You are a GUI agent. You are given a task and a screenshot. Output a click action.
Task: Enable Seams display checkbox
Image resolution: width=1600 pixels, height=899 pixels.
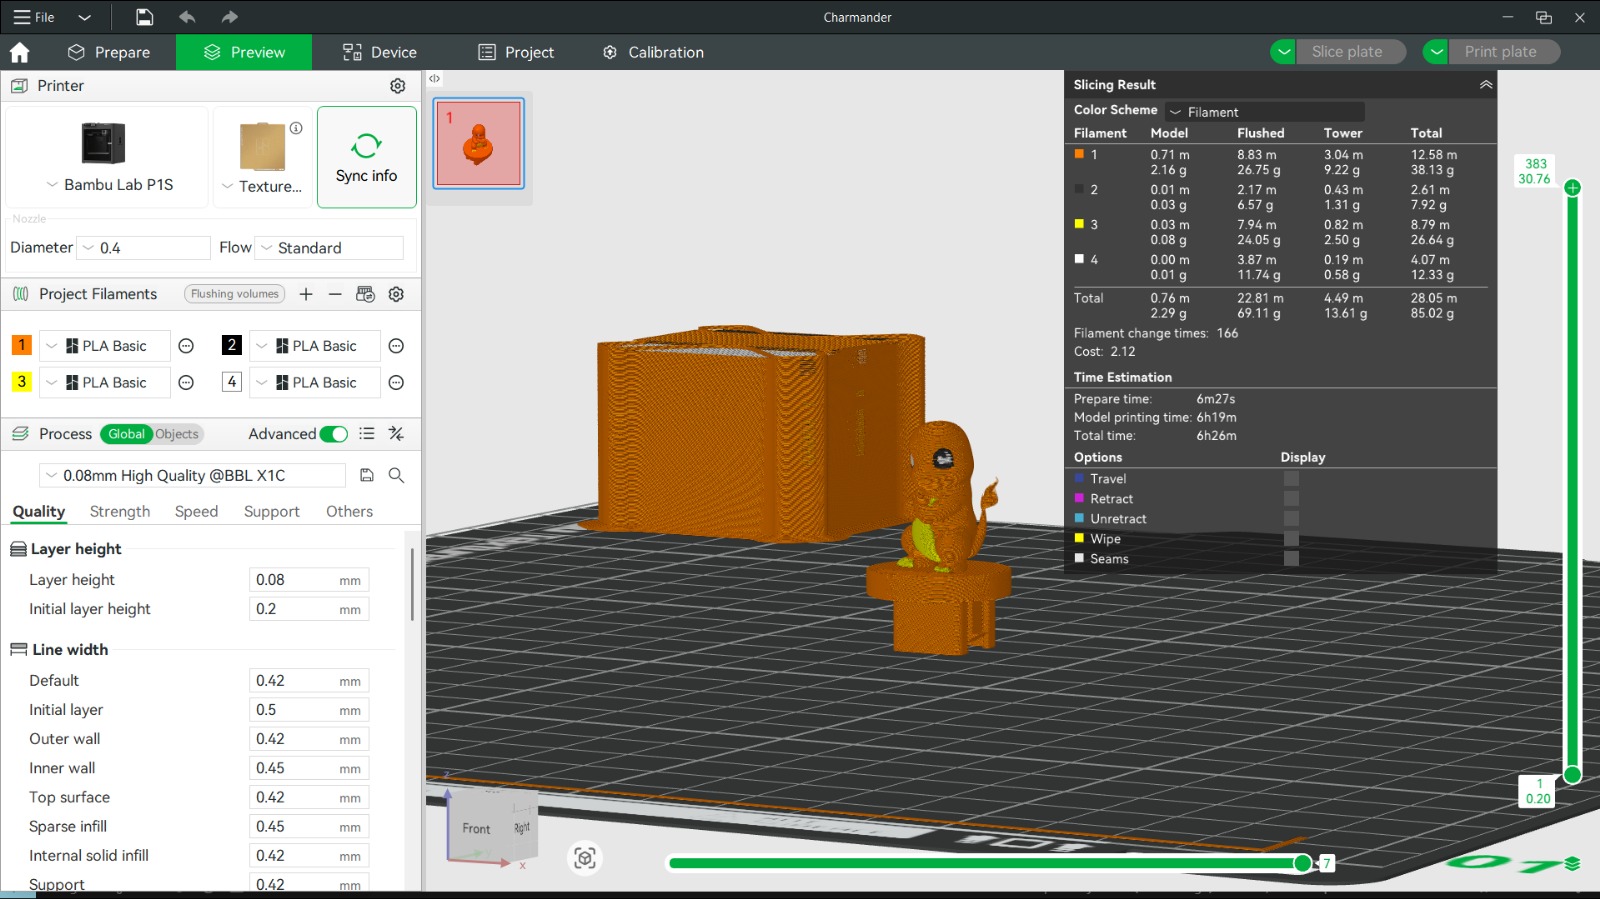1291,559
